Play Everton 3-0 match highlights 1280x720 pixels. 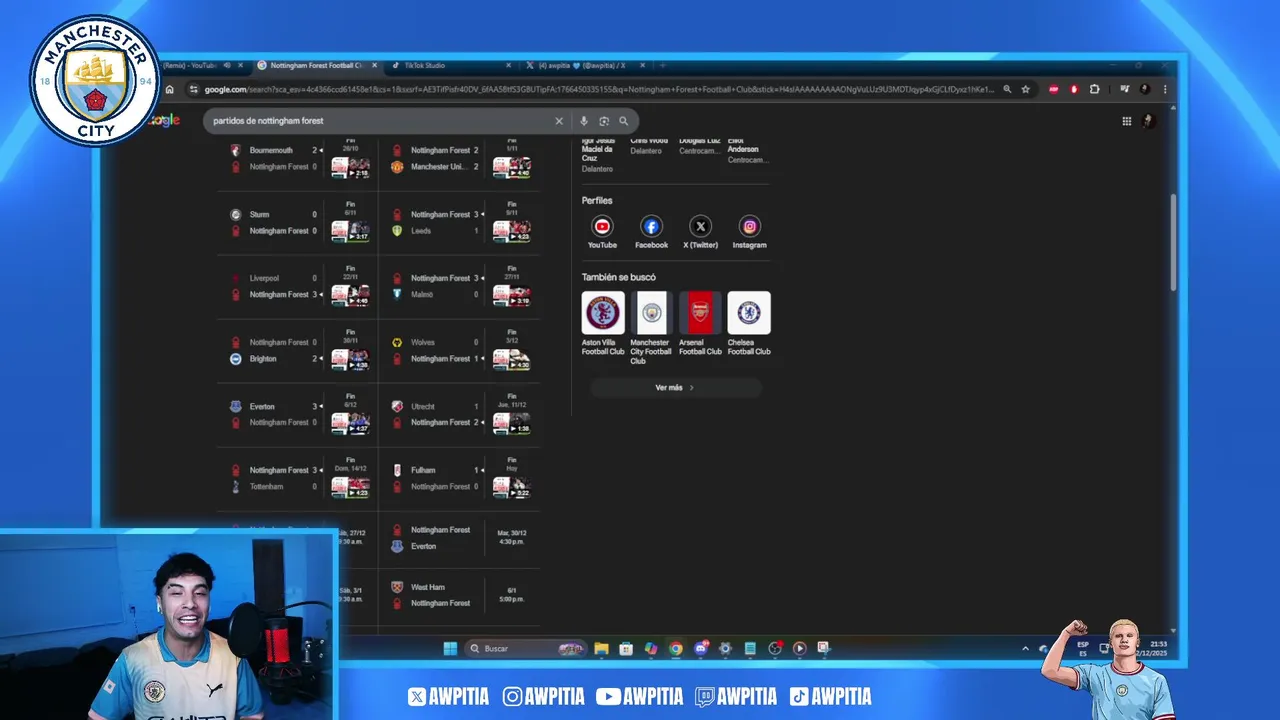[x=351, y=423]
